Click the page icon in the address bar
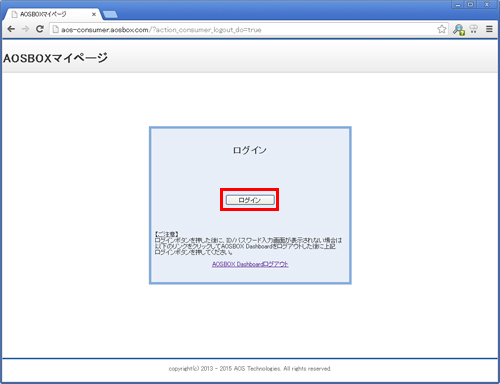This screenshot has width=500, height=384. [x=56, y=29]
